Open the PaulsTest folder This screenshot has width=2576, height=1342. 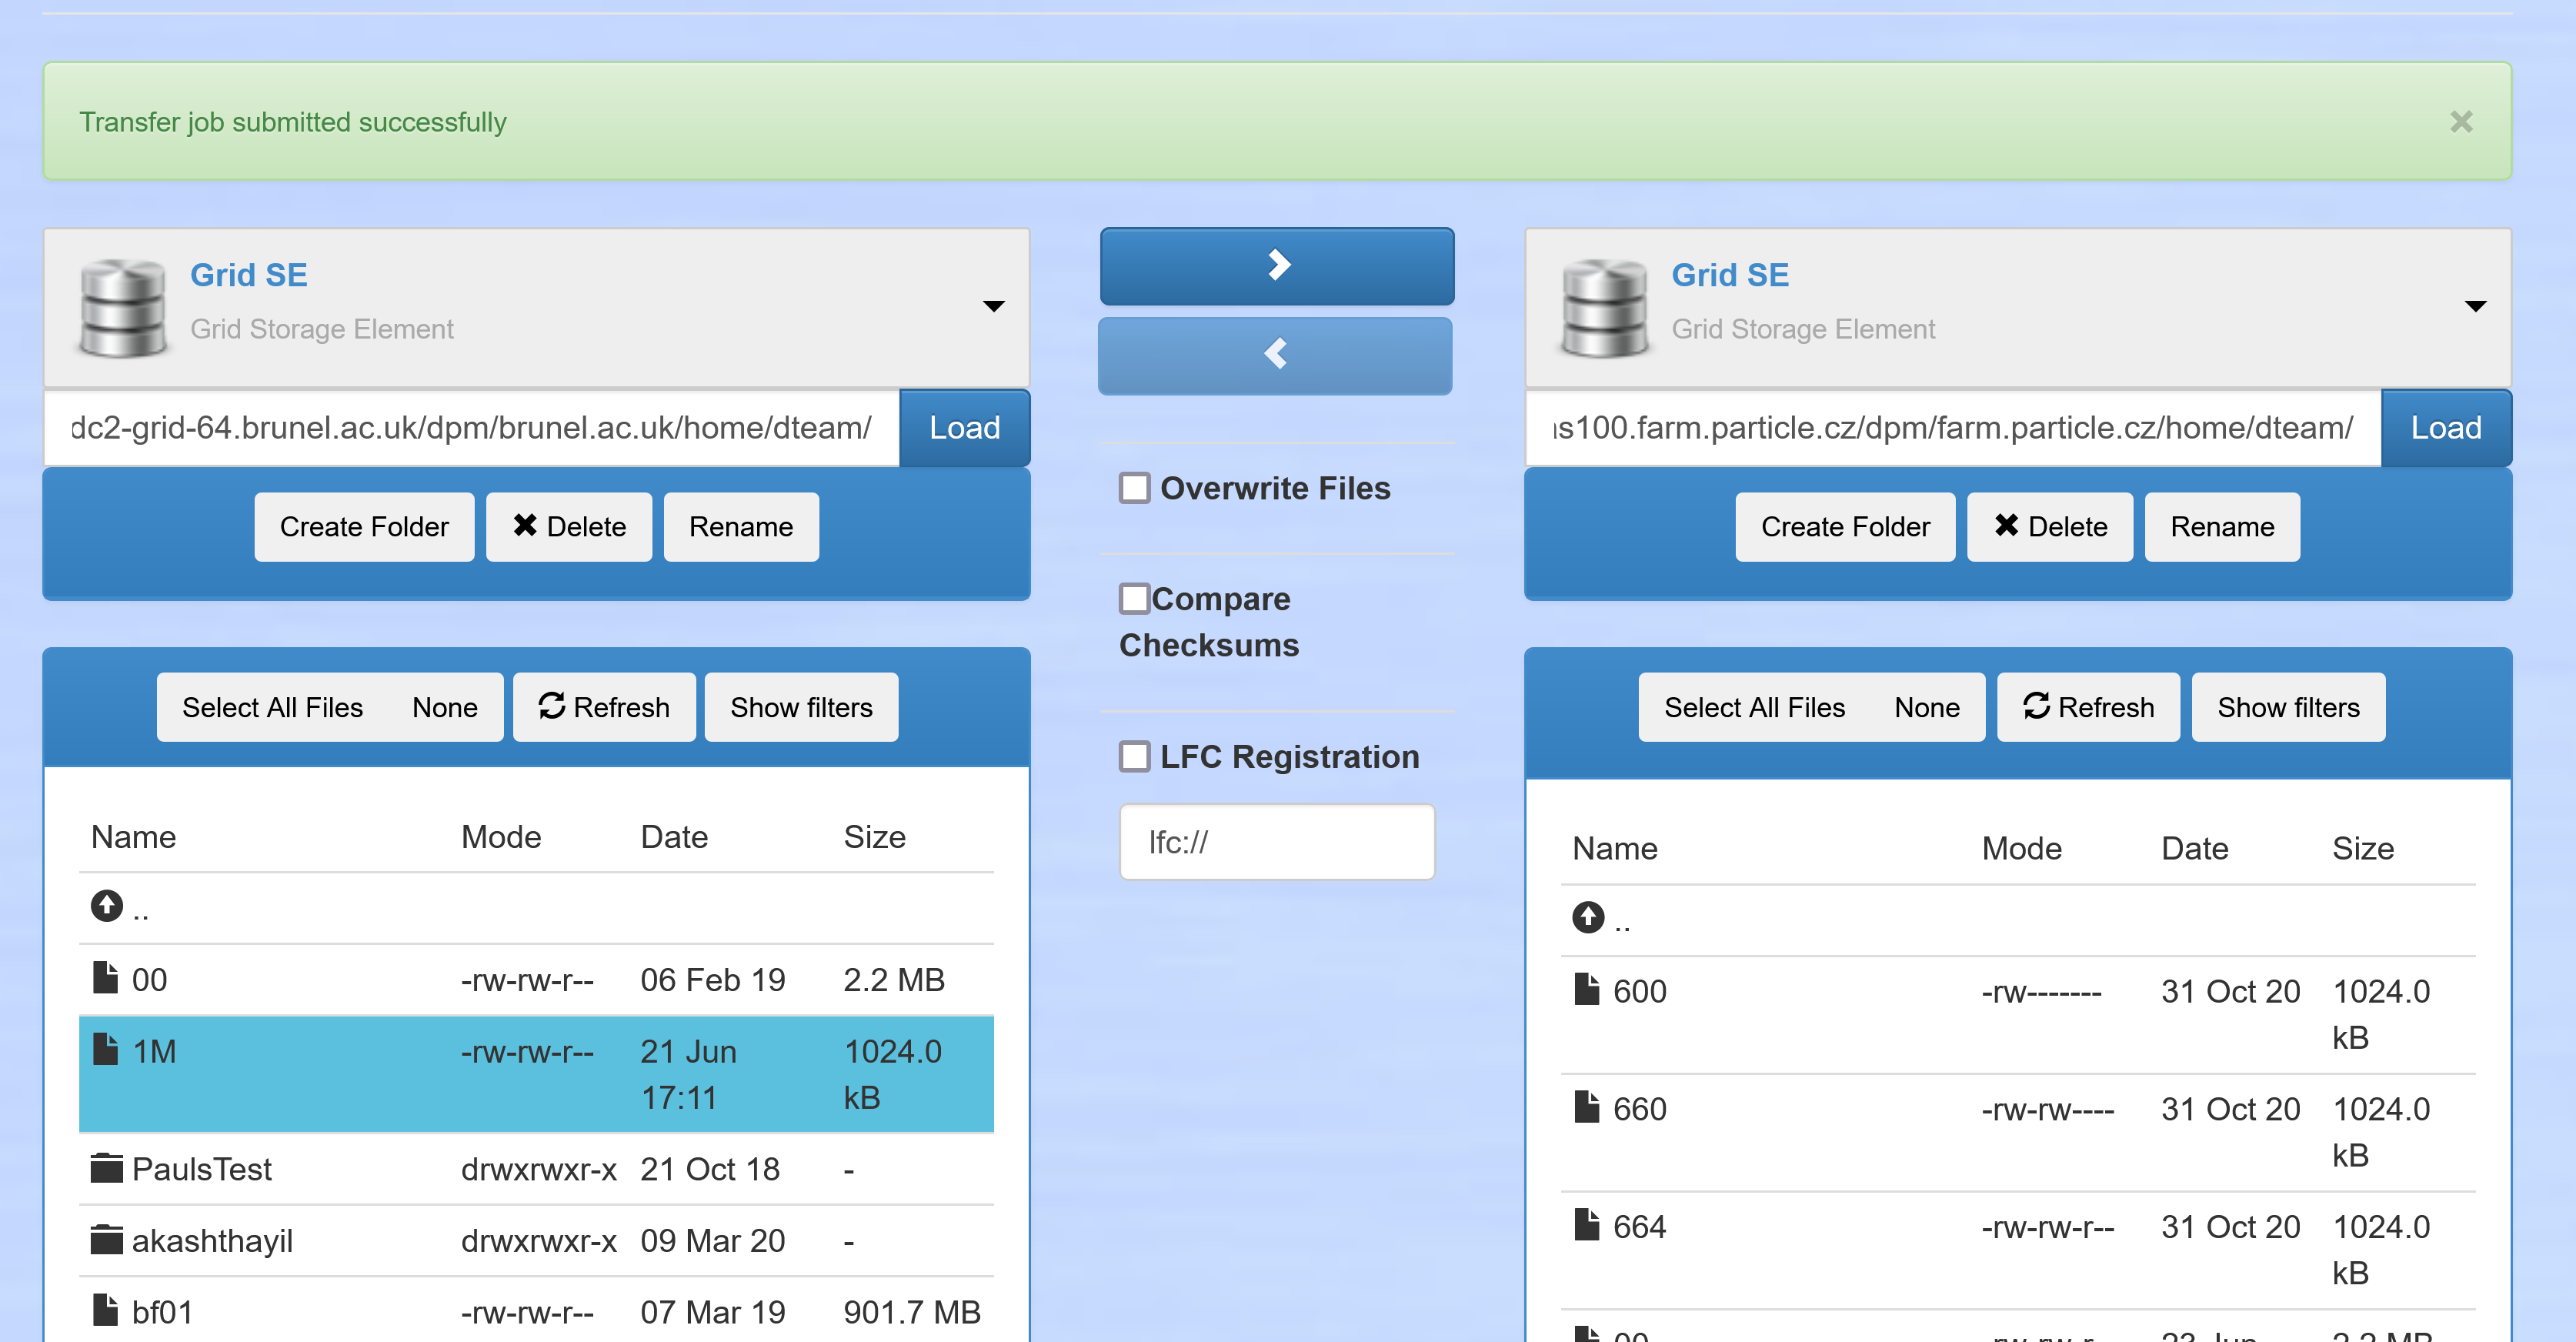click(x=201, y=1169)
